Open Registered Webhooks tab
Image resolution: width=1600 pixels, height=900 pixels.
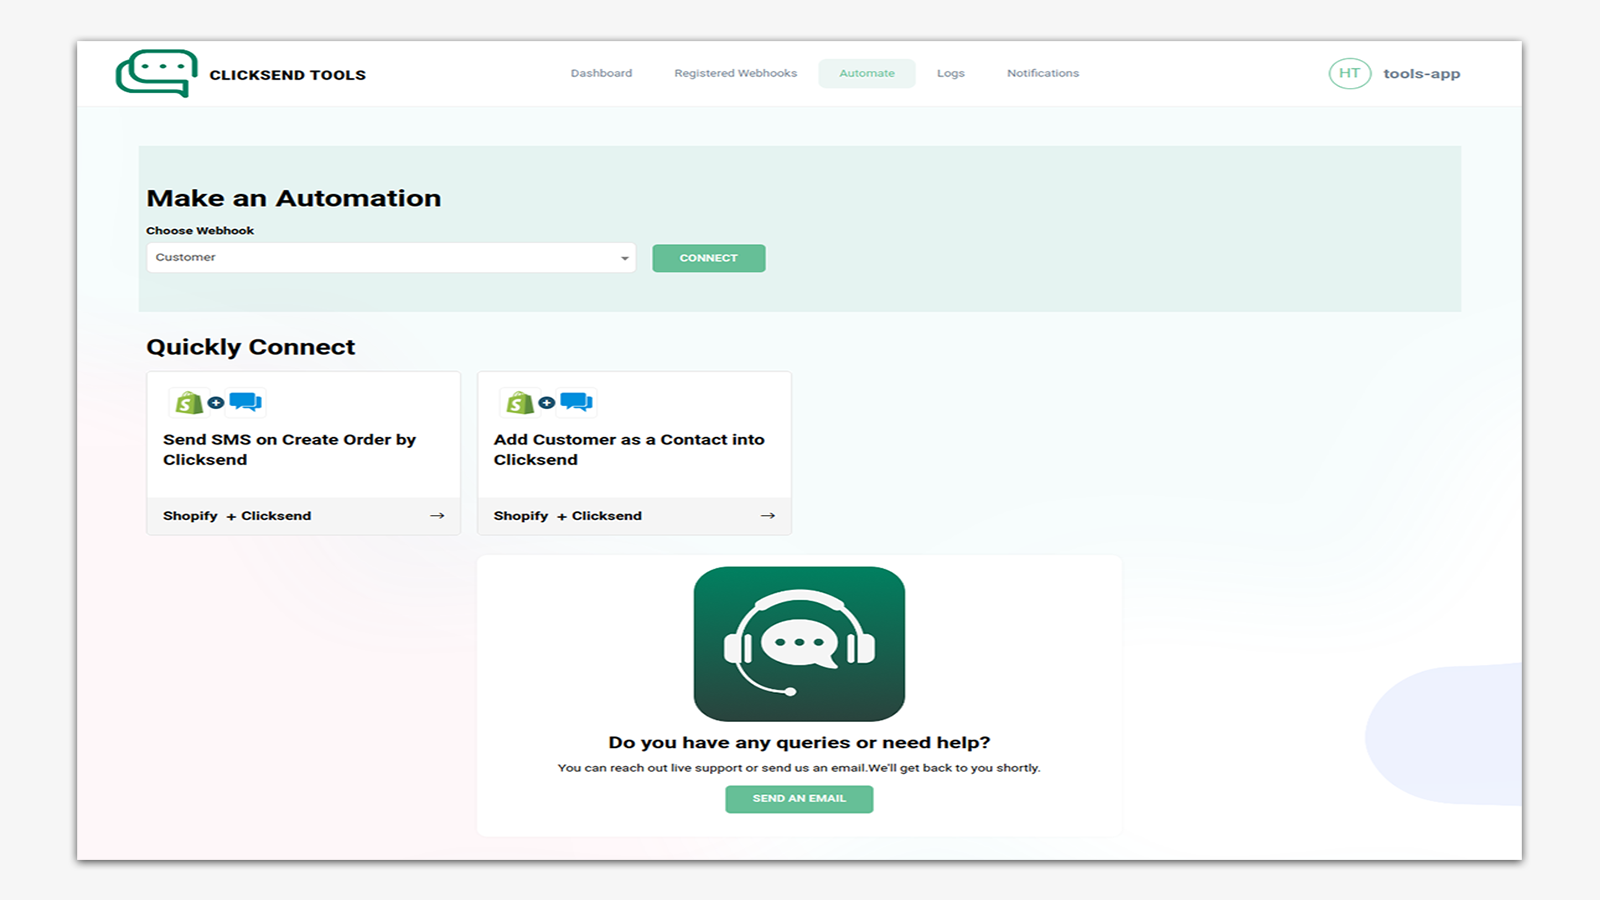[x=735, y=73]
